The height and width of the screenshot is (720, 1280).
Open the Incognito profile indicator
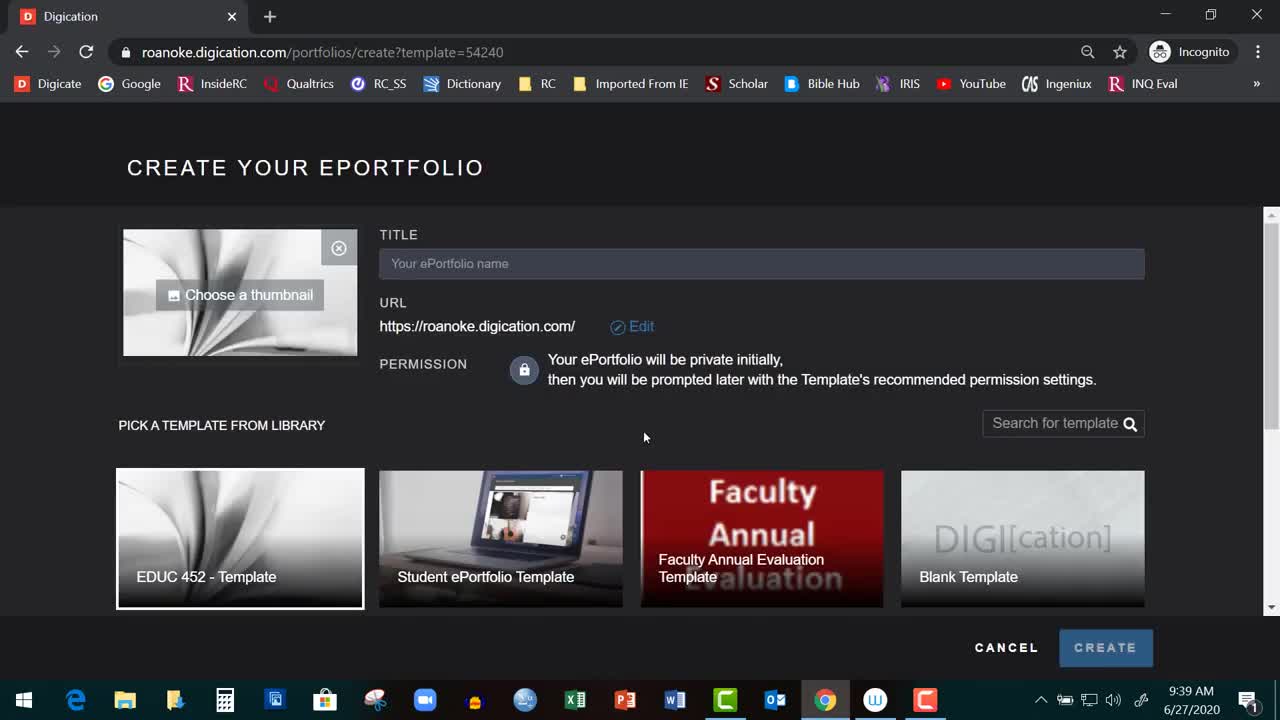point(1190,52)
